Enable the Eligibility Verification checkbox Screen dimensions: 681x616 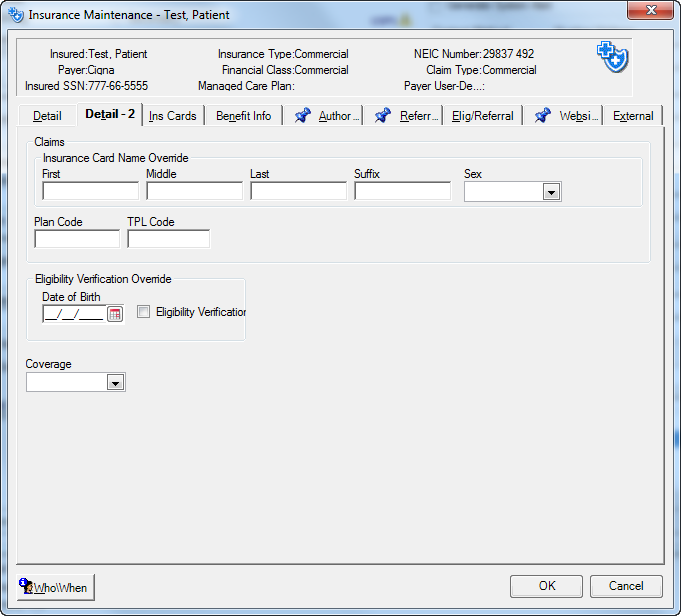(x=144, y=312)
